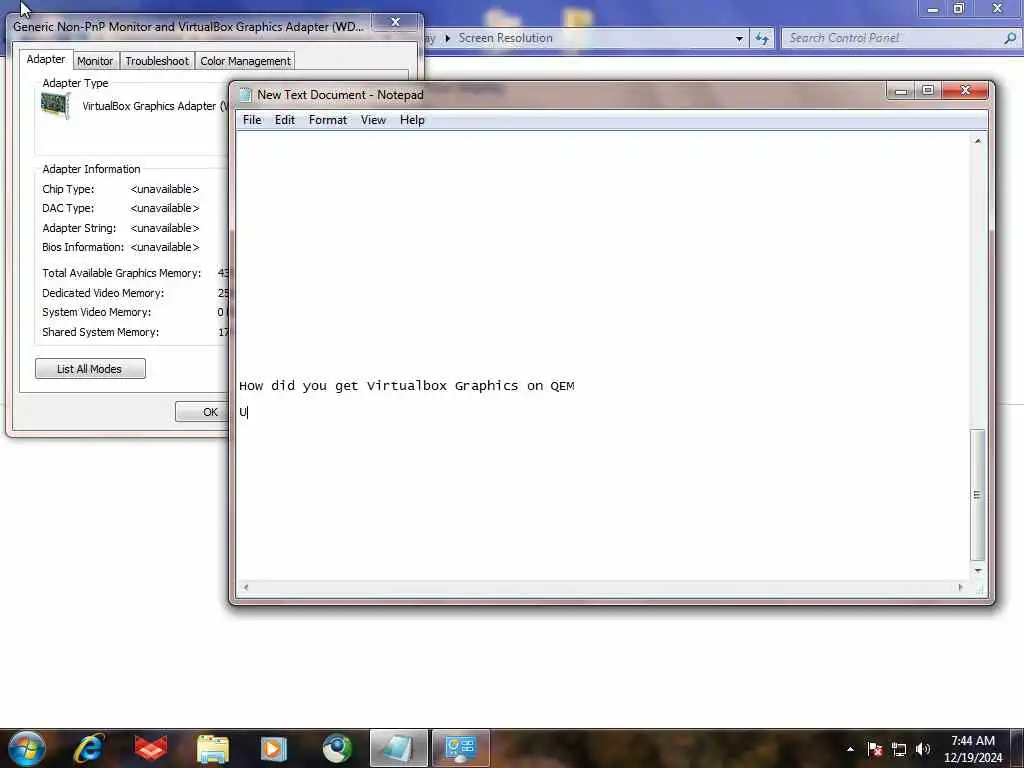
Task: Close the Control Panel window
Action: click(x=997, y=8)
